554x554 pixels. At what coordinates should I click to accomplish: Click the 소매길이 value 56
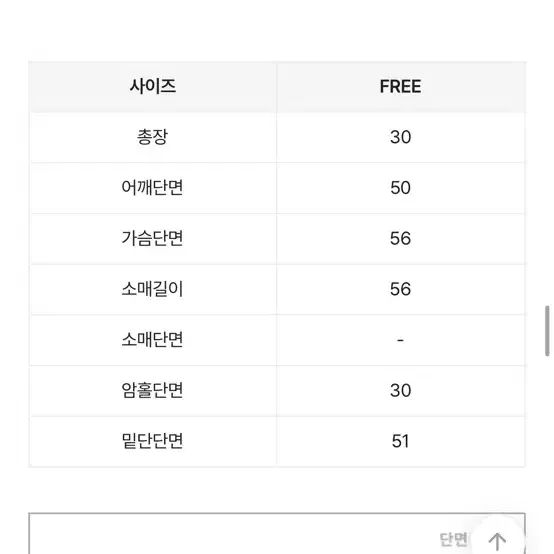401,289
